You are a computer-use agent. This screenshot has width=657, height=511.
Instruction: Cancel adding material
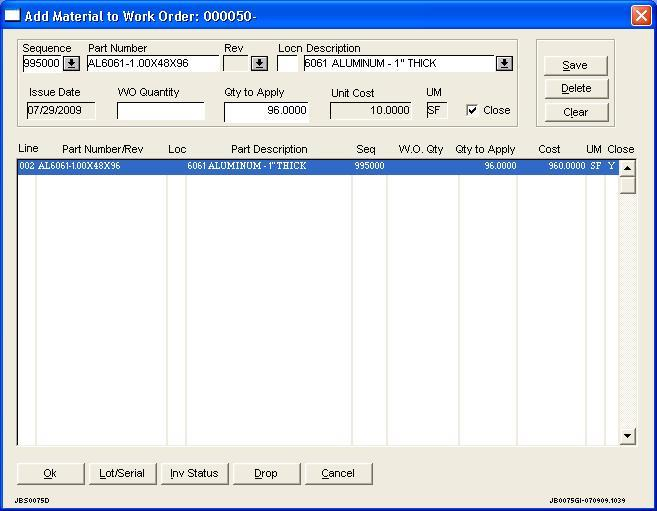(338, 473)
